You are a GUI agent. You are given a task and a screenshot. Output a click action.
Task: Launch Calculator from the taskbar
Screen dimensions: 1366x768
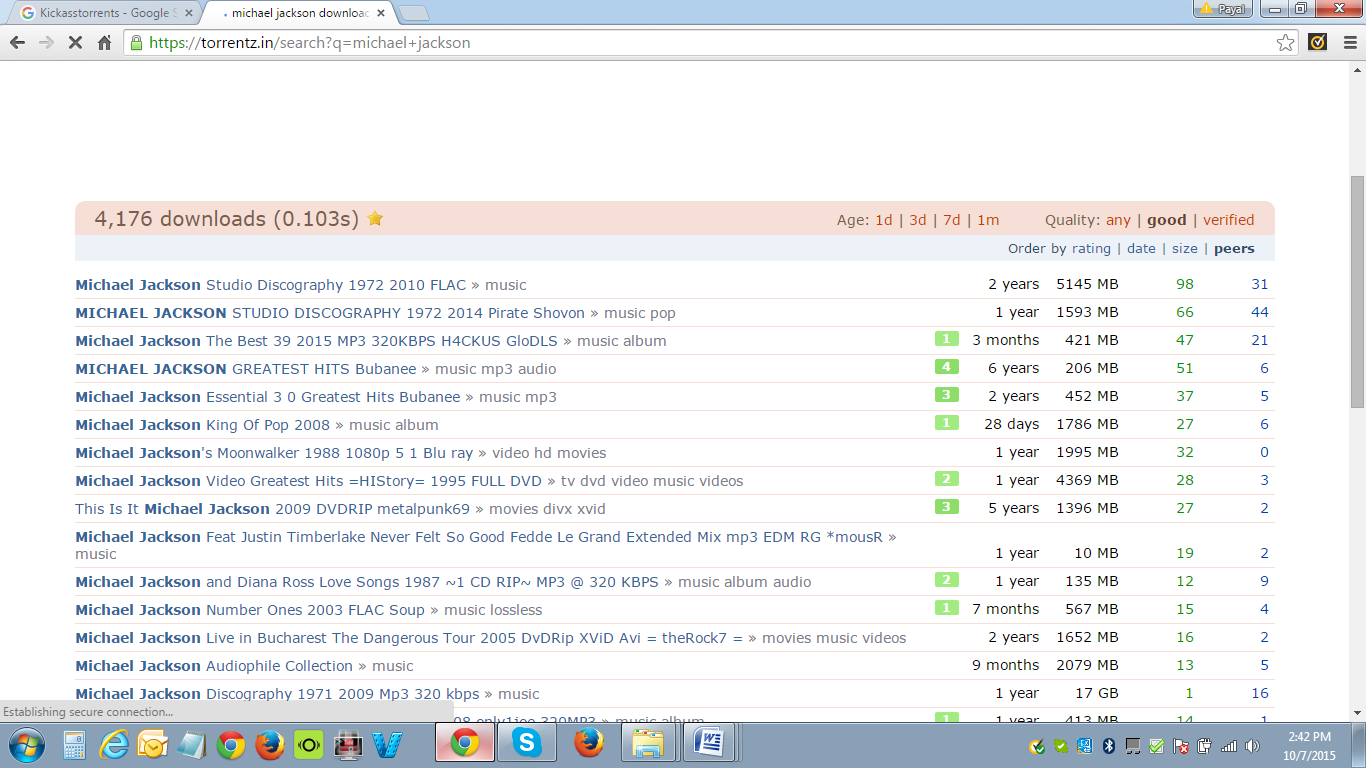74,745
